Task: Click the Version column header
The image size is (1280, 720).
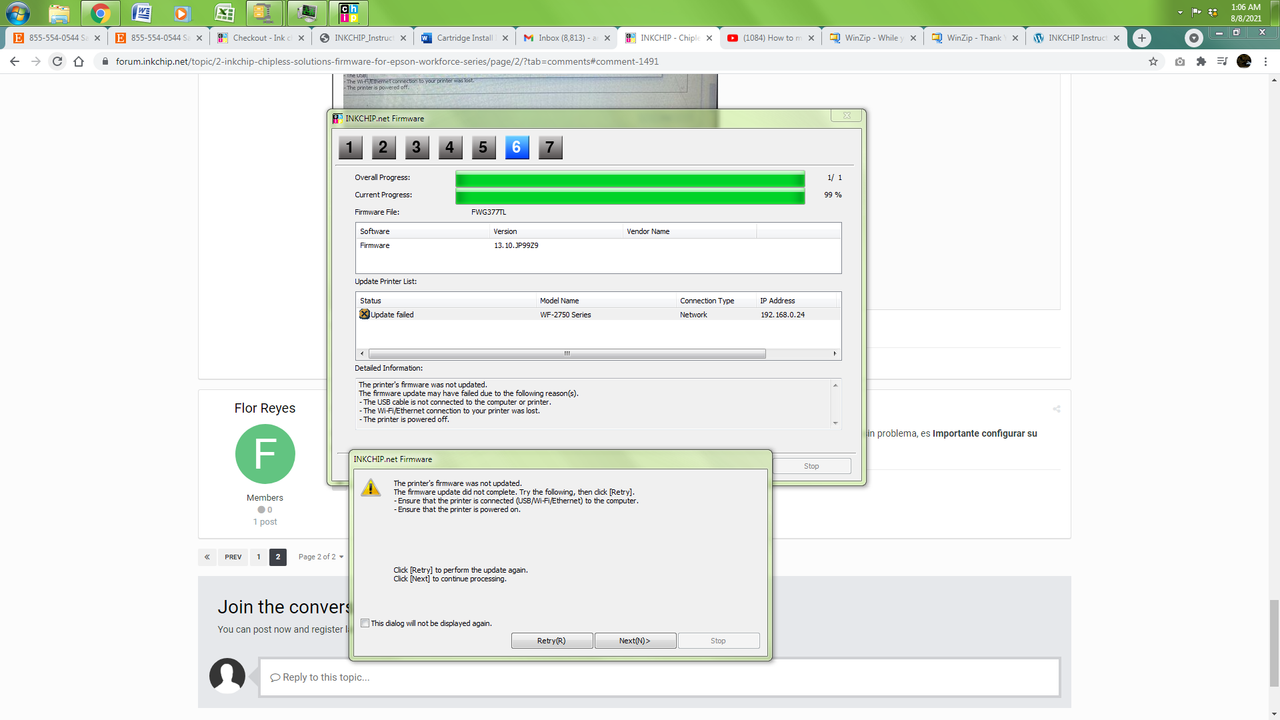Action: click(x=556, y=231)
